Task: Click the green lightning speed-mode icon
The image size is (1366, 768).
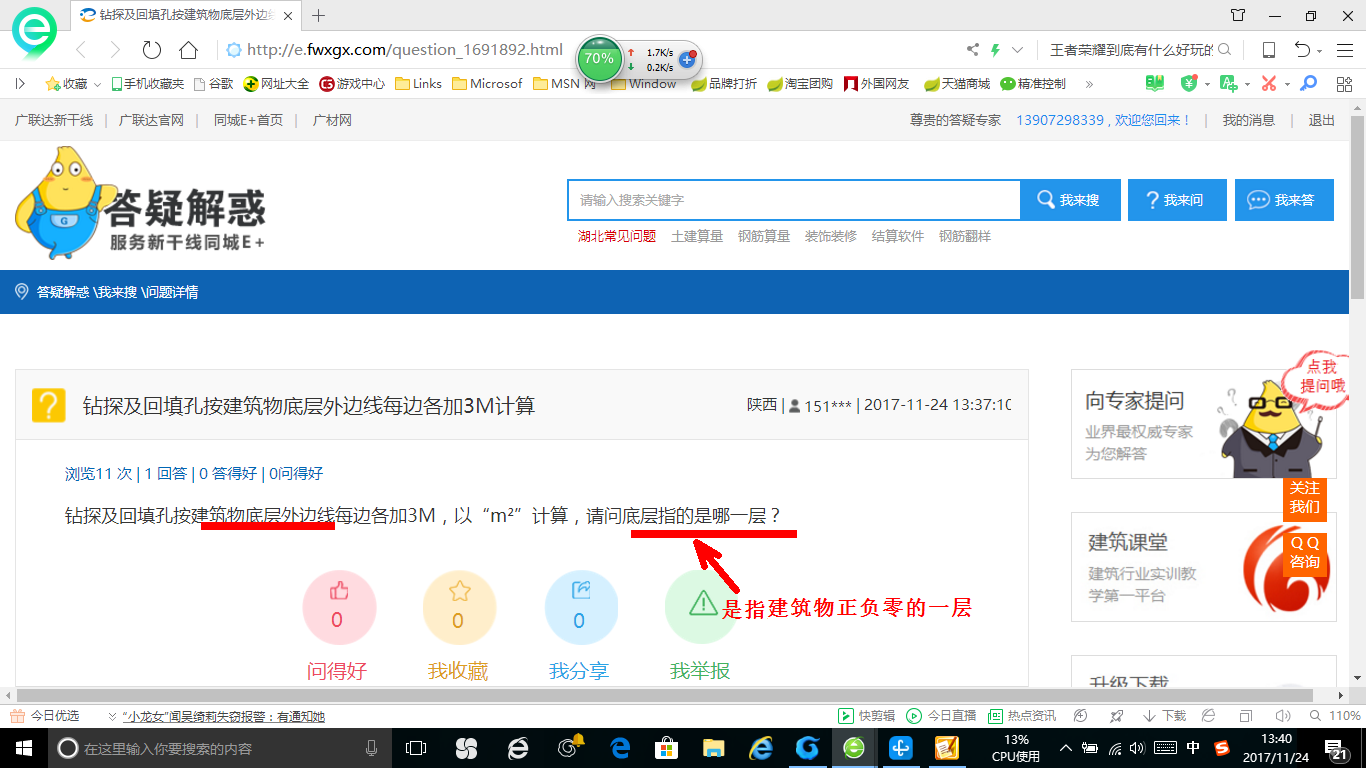Action: pyautogui.click(x=996, y=50)
